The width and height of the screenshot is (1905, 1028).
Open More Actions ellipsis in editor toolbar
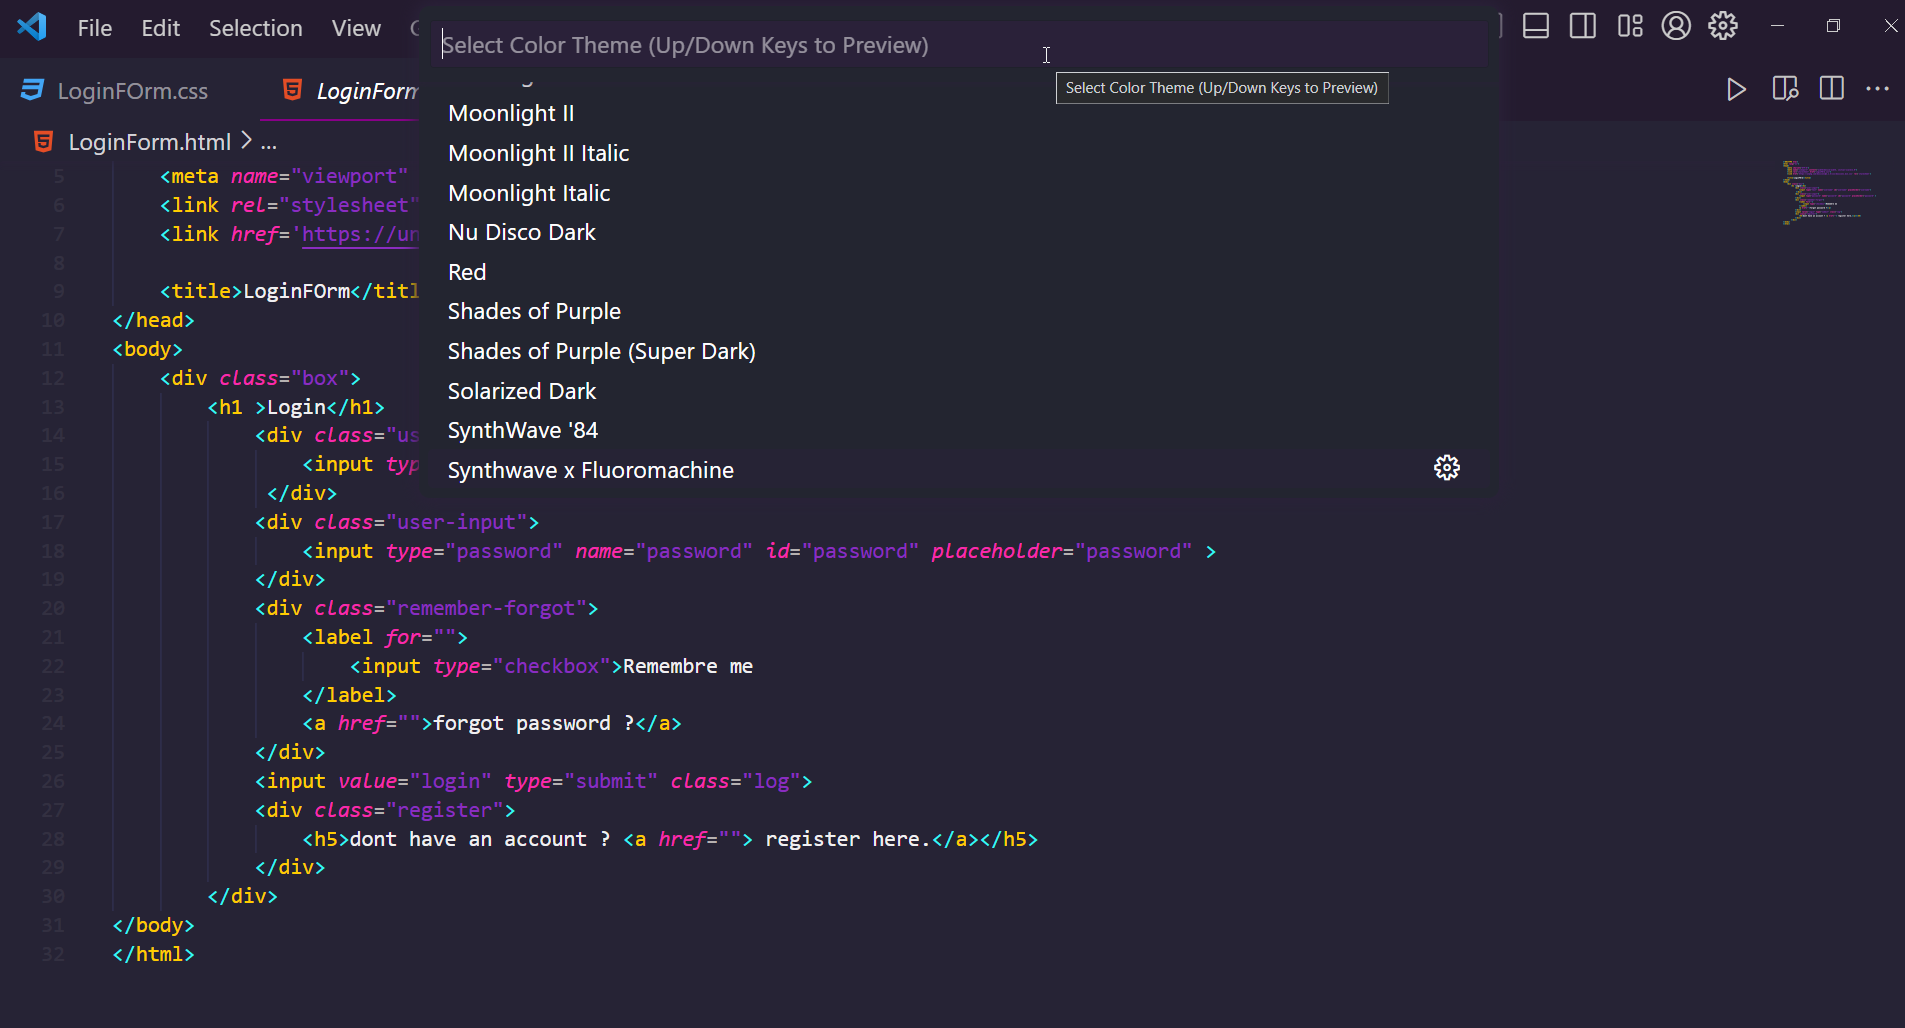(1879, 89)
